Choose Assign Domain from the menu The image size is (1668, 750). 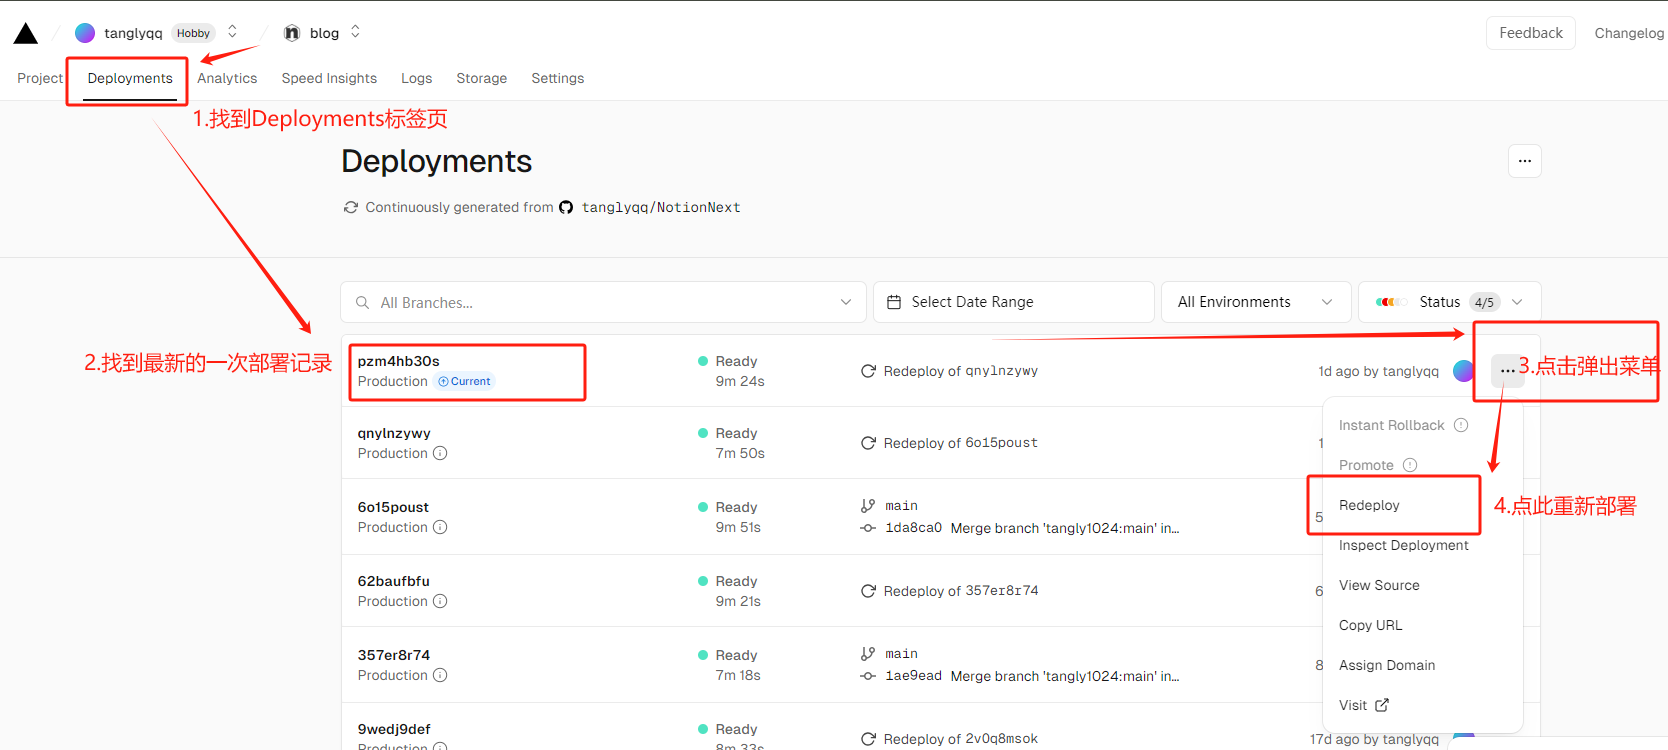click(x=1423, y=665)
